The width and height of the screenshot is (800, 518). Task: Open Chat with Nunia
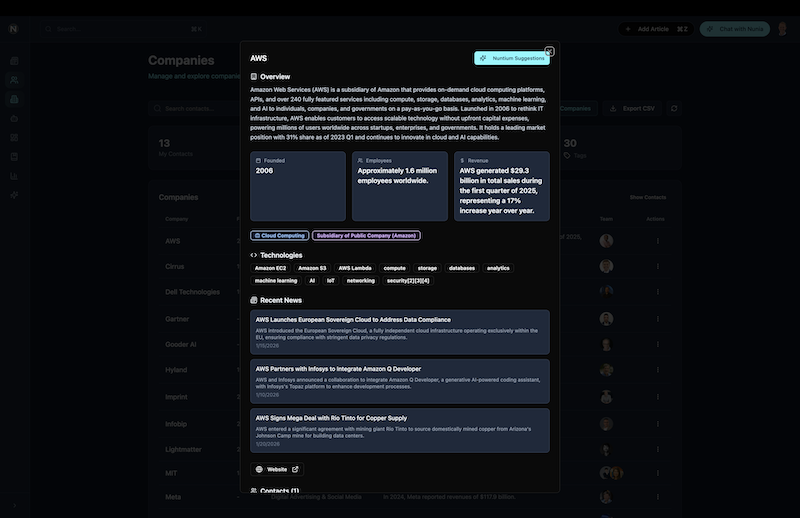735,29
